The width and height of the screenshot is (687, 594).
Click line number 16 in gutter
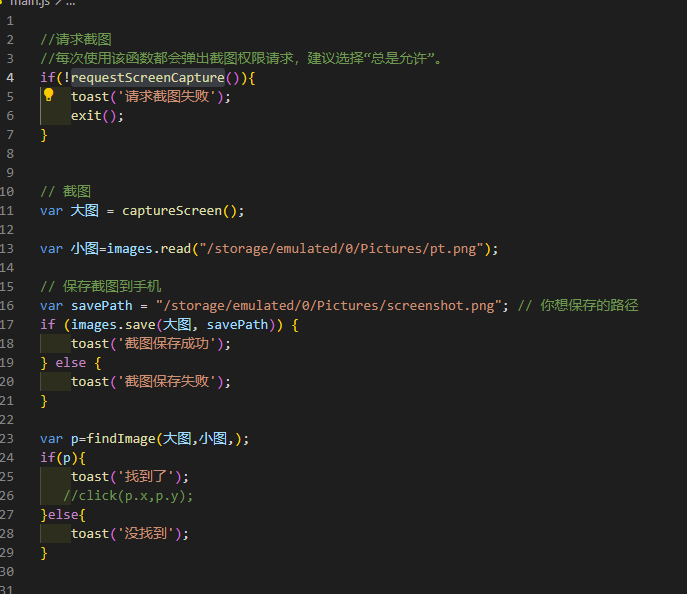coord(7,306)
